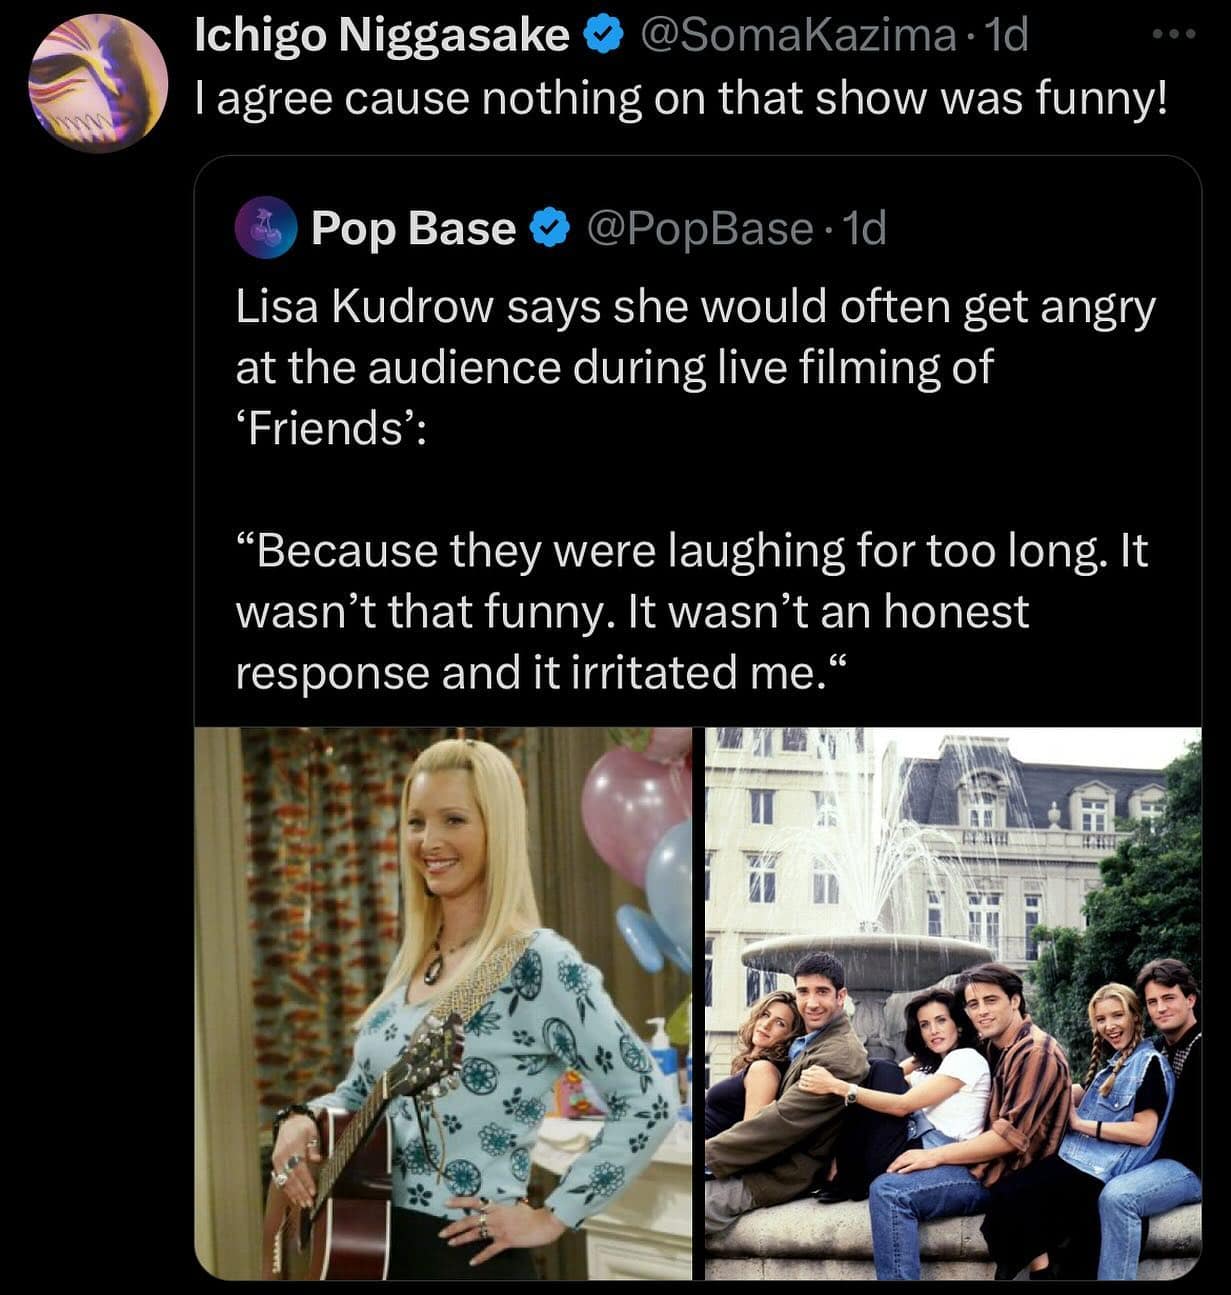1231x1295 pixels.
Task: Click the word 'Friends': in quoted tweet
Action: [331, 429]
